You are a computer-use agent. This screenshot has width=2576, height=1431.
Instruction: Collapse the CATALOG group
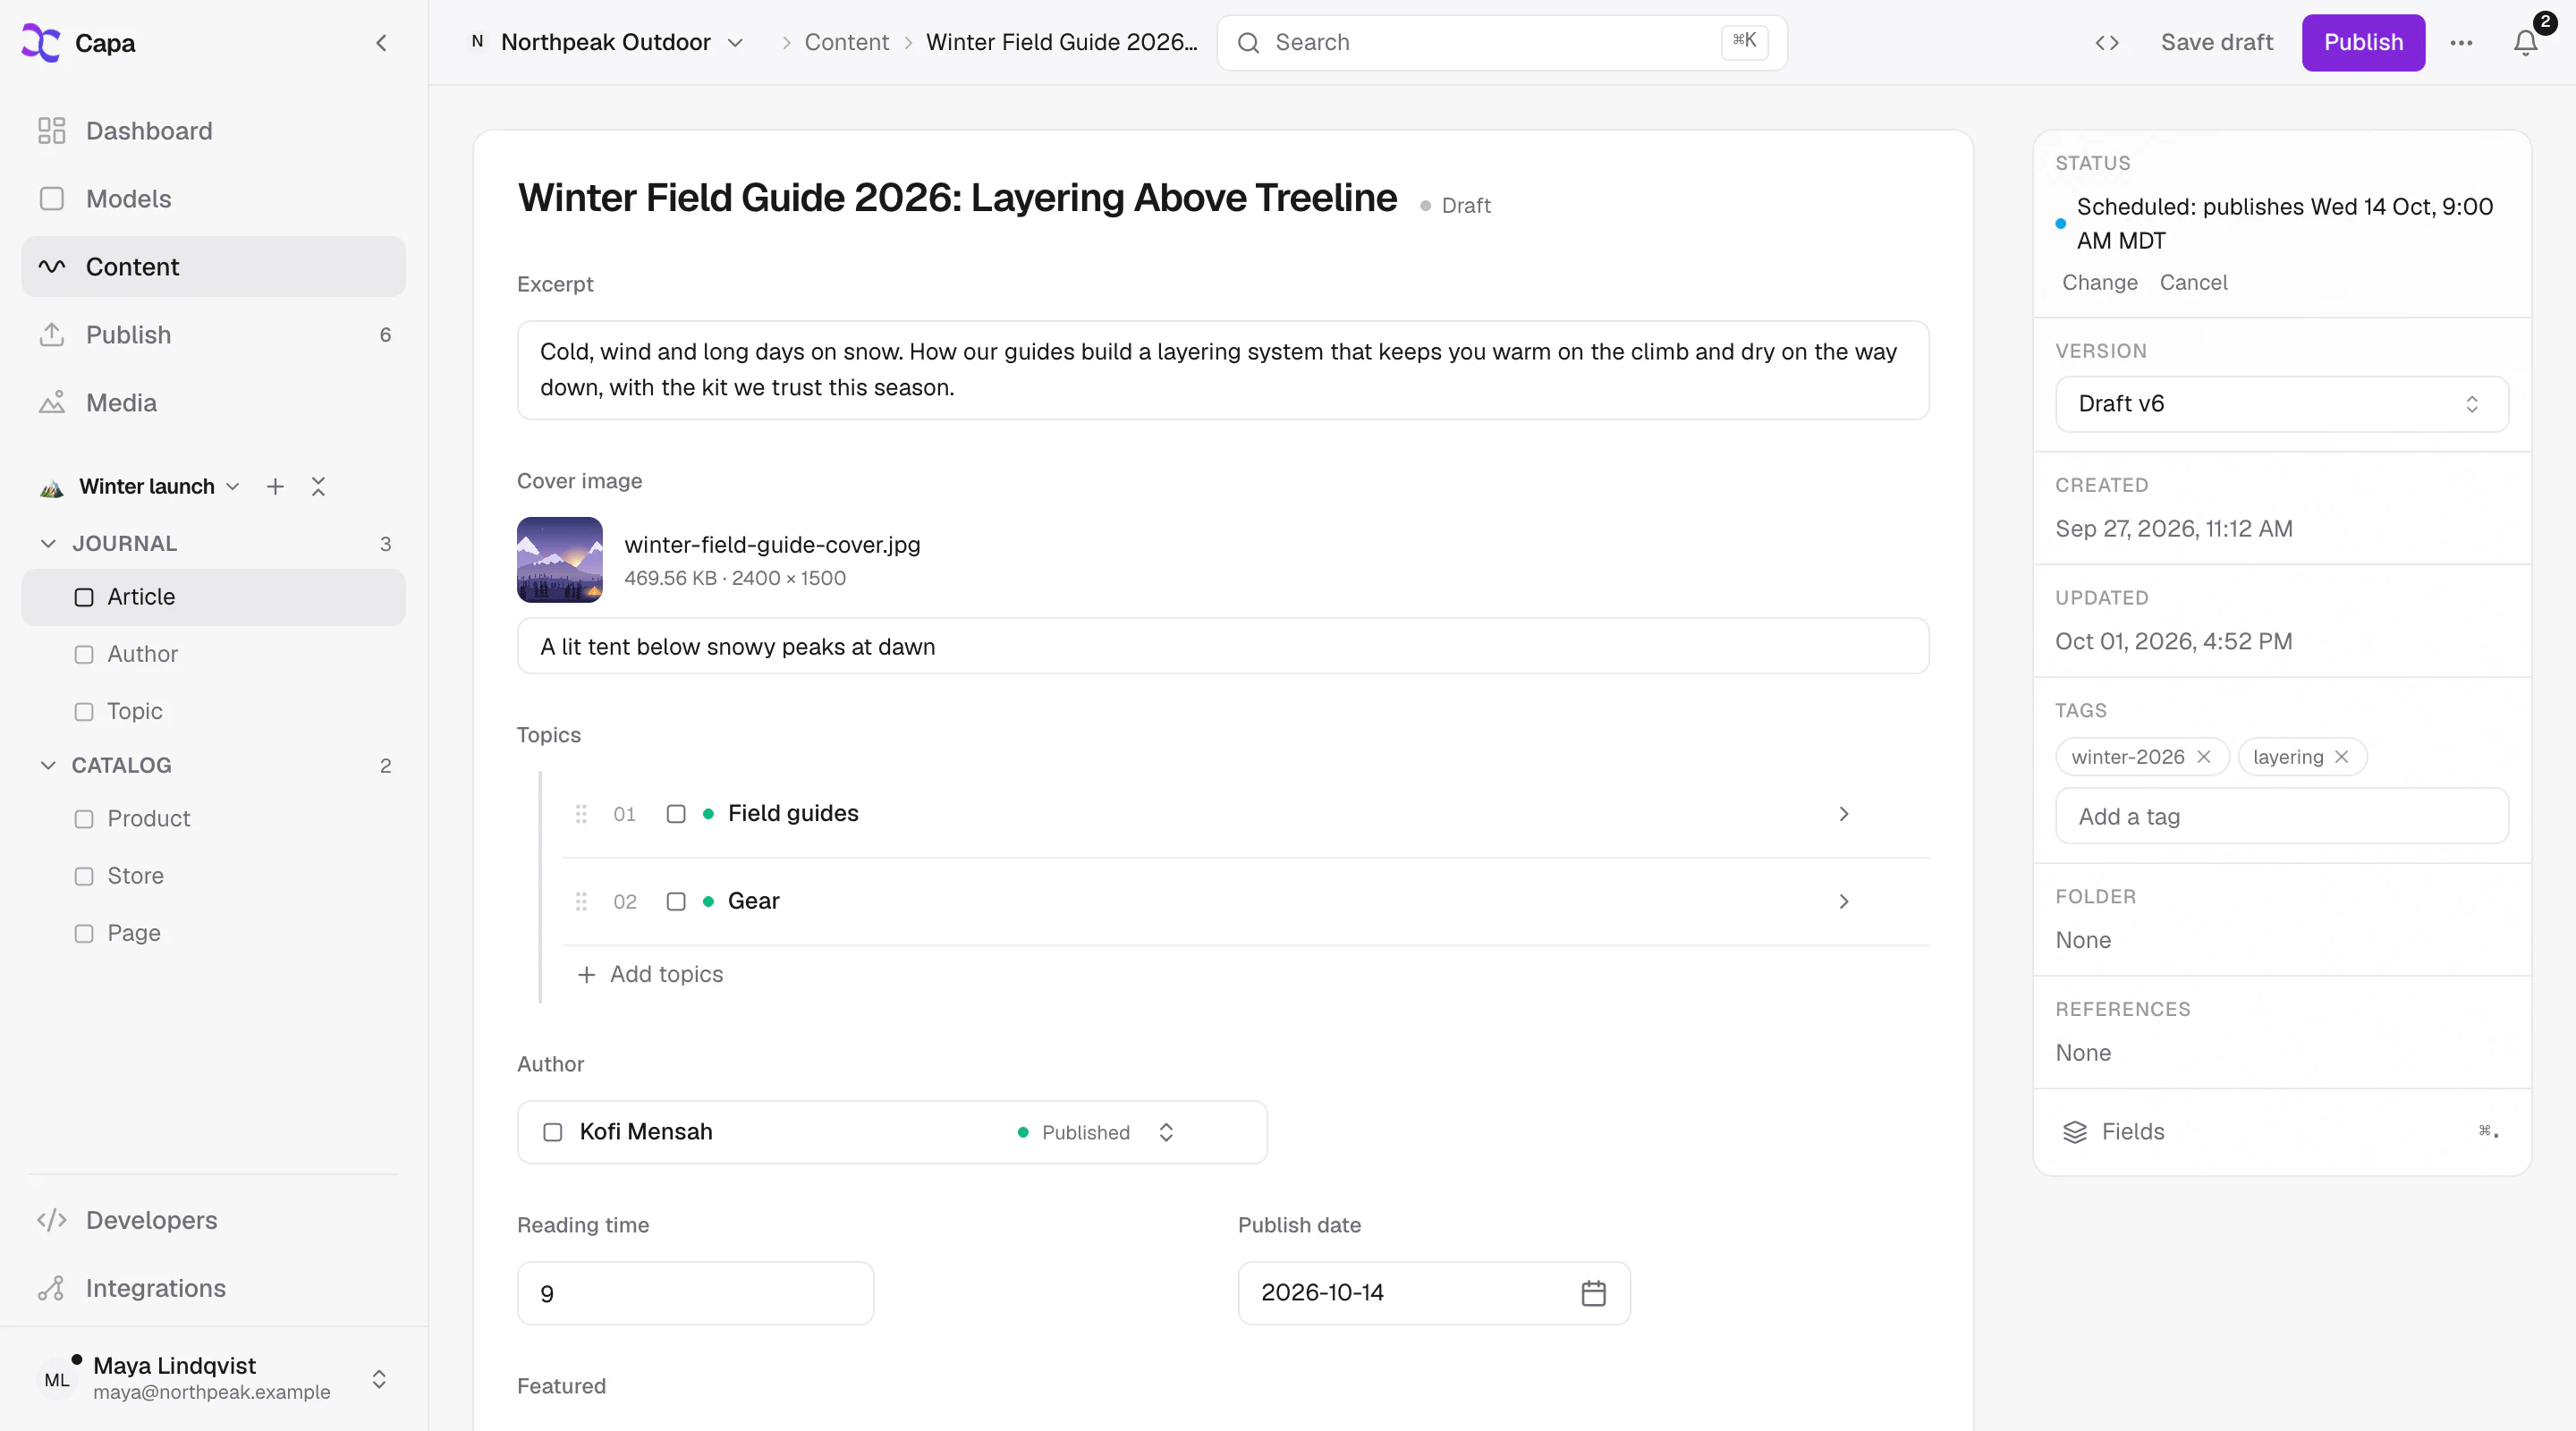coord(47,766)
